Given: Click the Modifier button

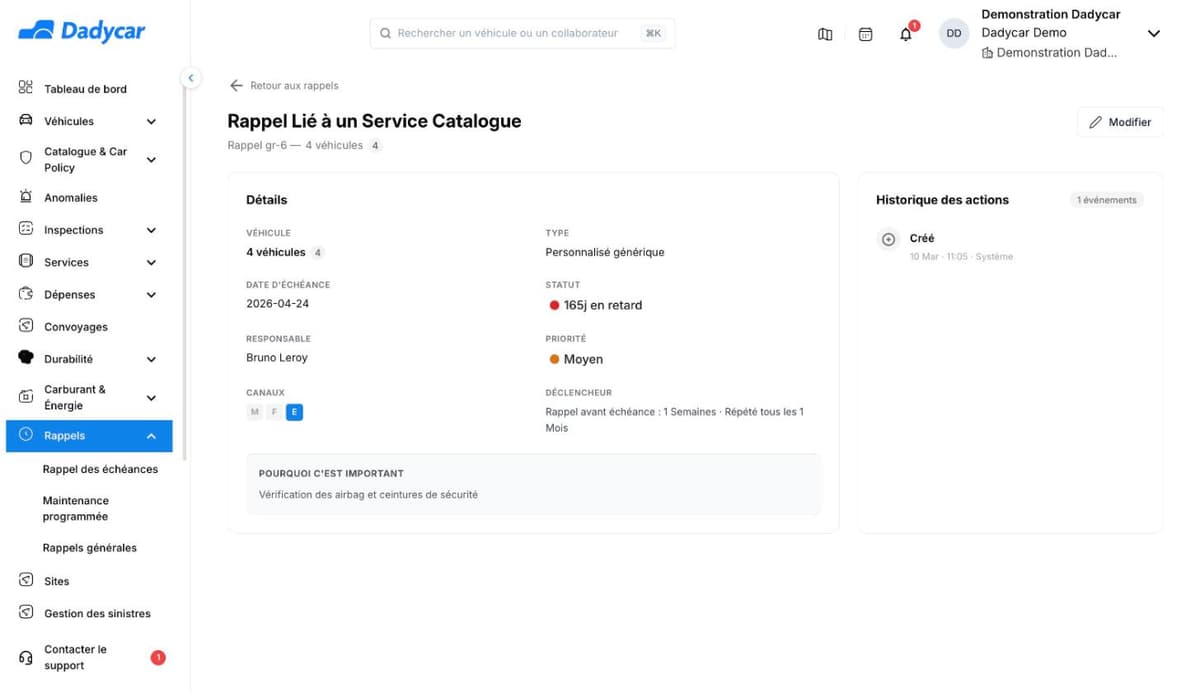Looking at the screenshot, I should pyautogui.click(x=1120, y=122).
